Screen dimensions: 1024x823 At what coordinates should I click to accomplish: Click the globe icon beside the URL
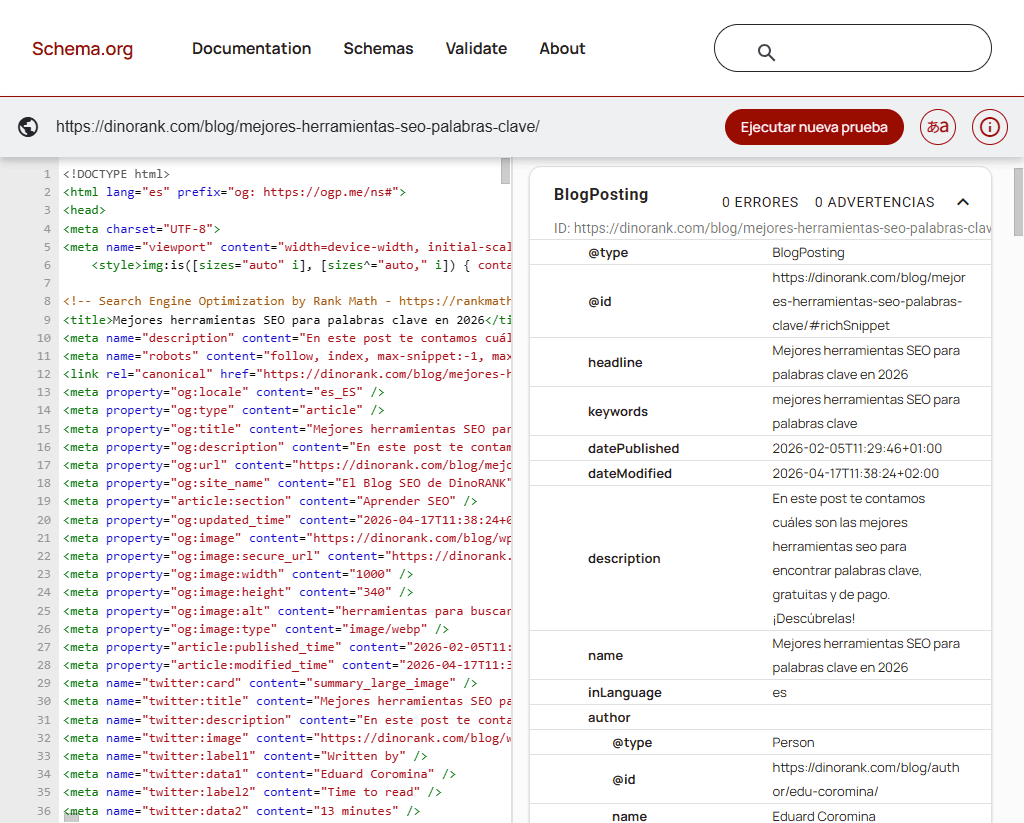(x=28, y=127)
